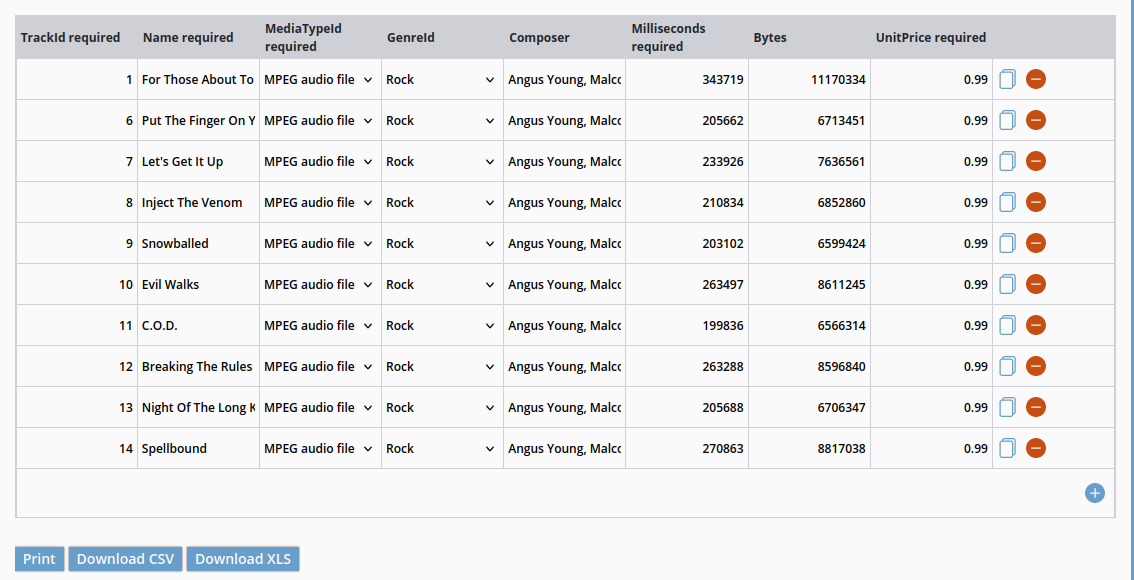The height and width of the screenshot is (580, 1134).
Task: Remove the Evil Walks track row
Action: coord(1036,284)
